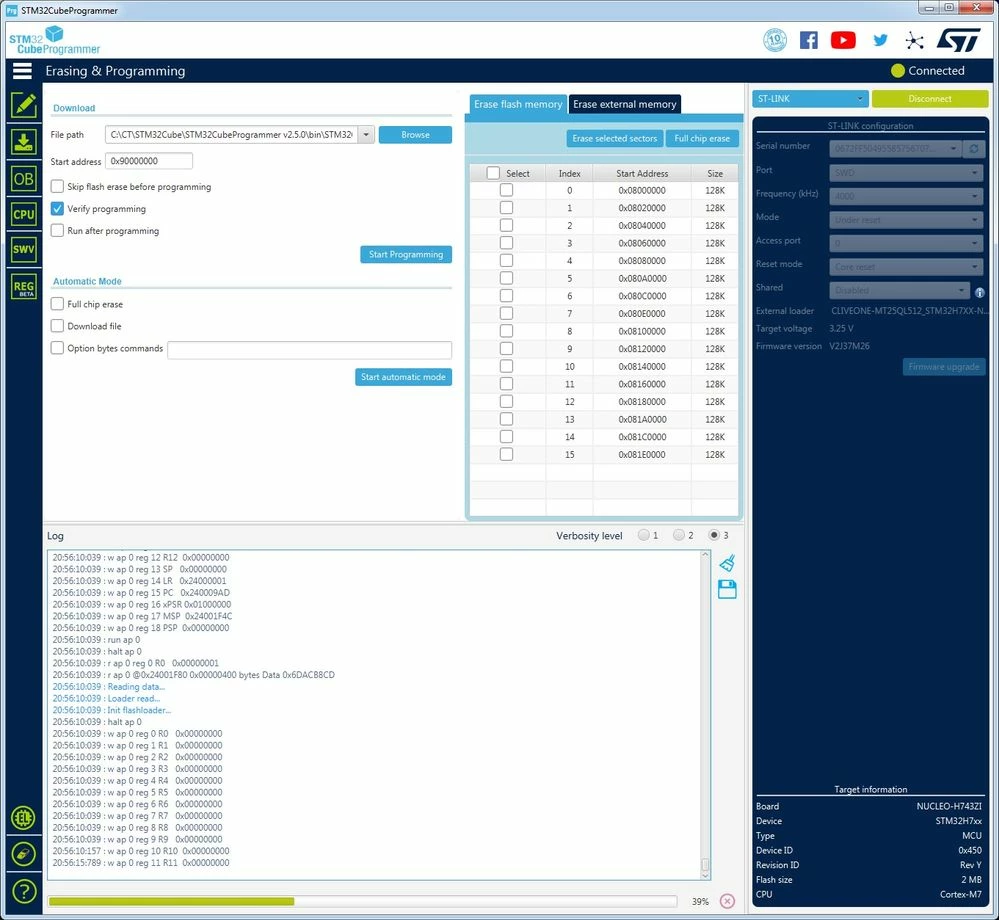Screen dimensions: 999x920
Task: Click the Shared info icon
Action: coord(979,292)
